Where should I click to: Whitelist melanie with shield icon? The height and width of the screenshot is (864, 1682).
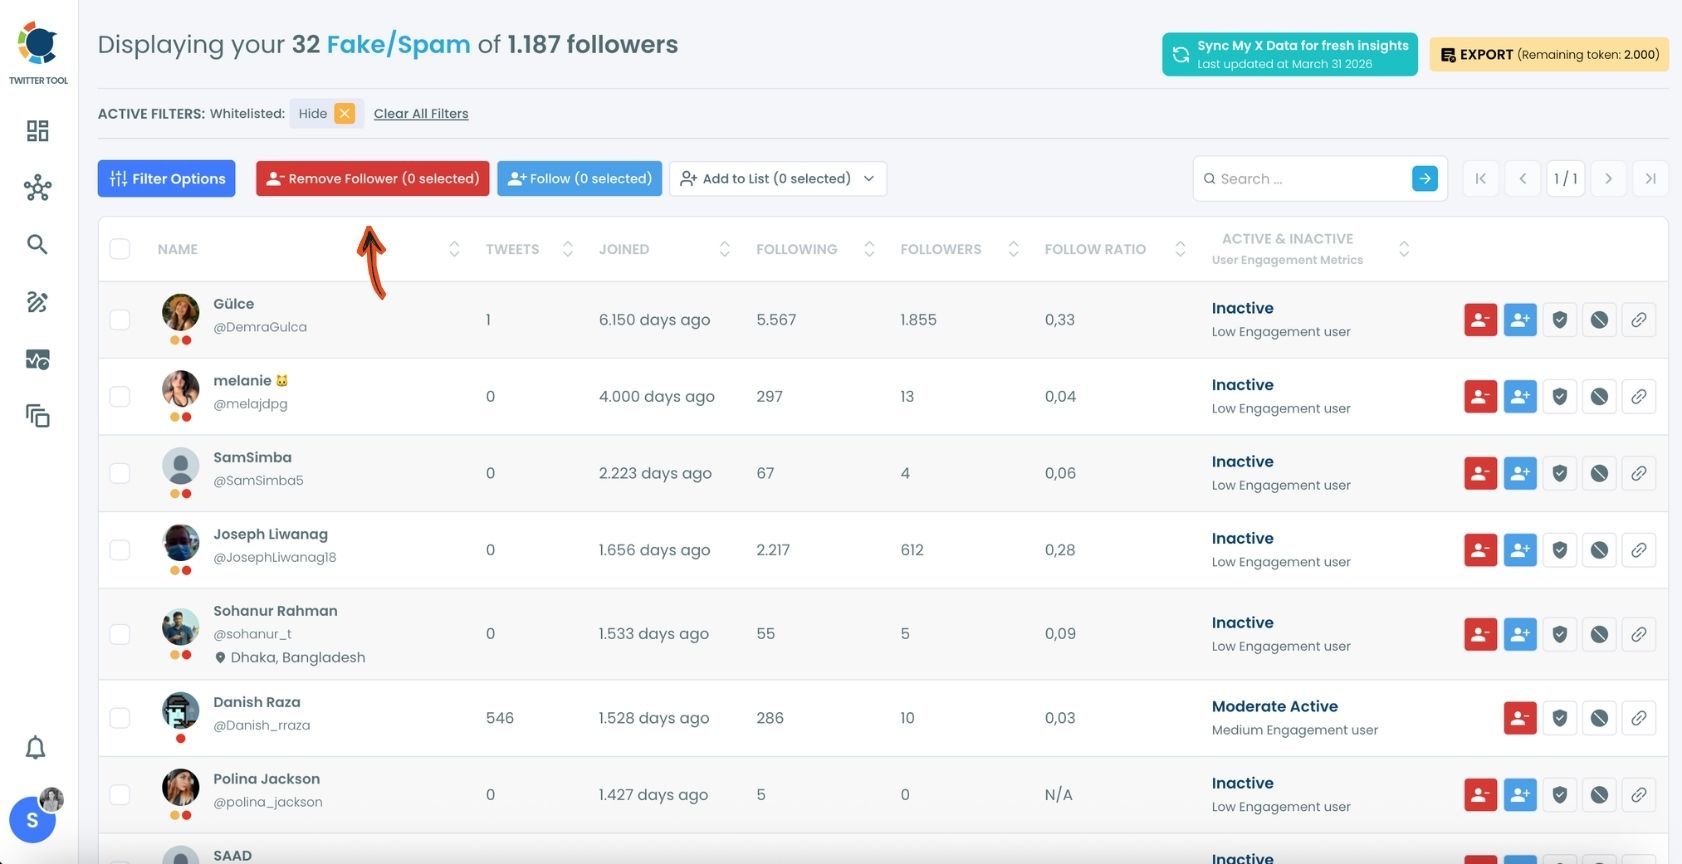pyautogui.click(x=1559, y=397)
